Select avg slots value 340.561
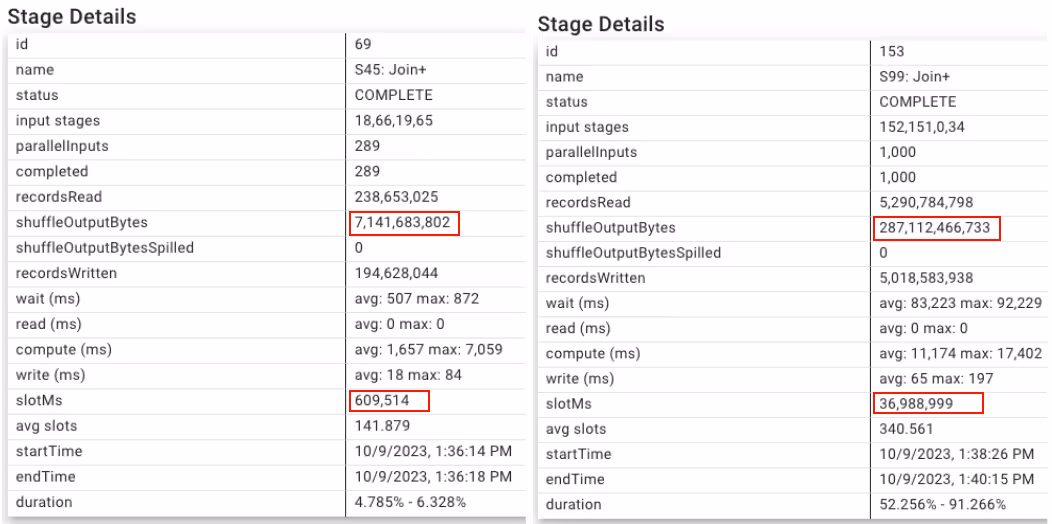1052x524 pixels. [x=906, y=429]
